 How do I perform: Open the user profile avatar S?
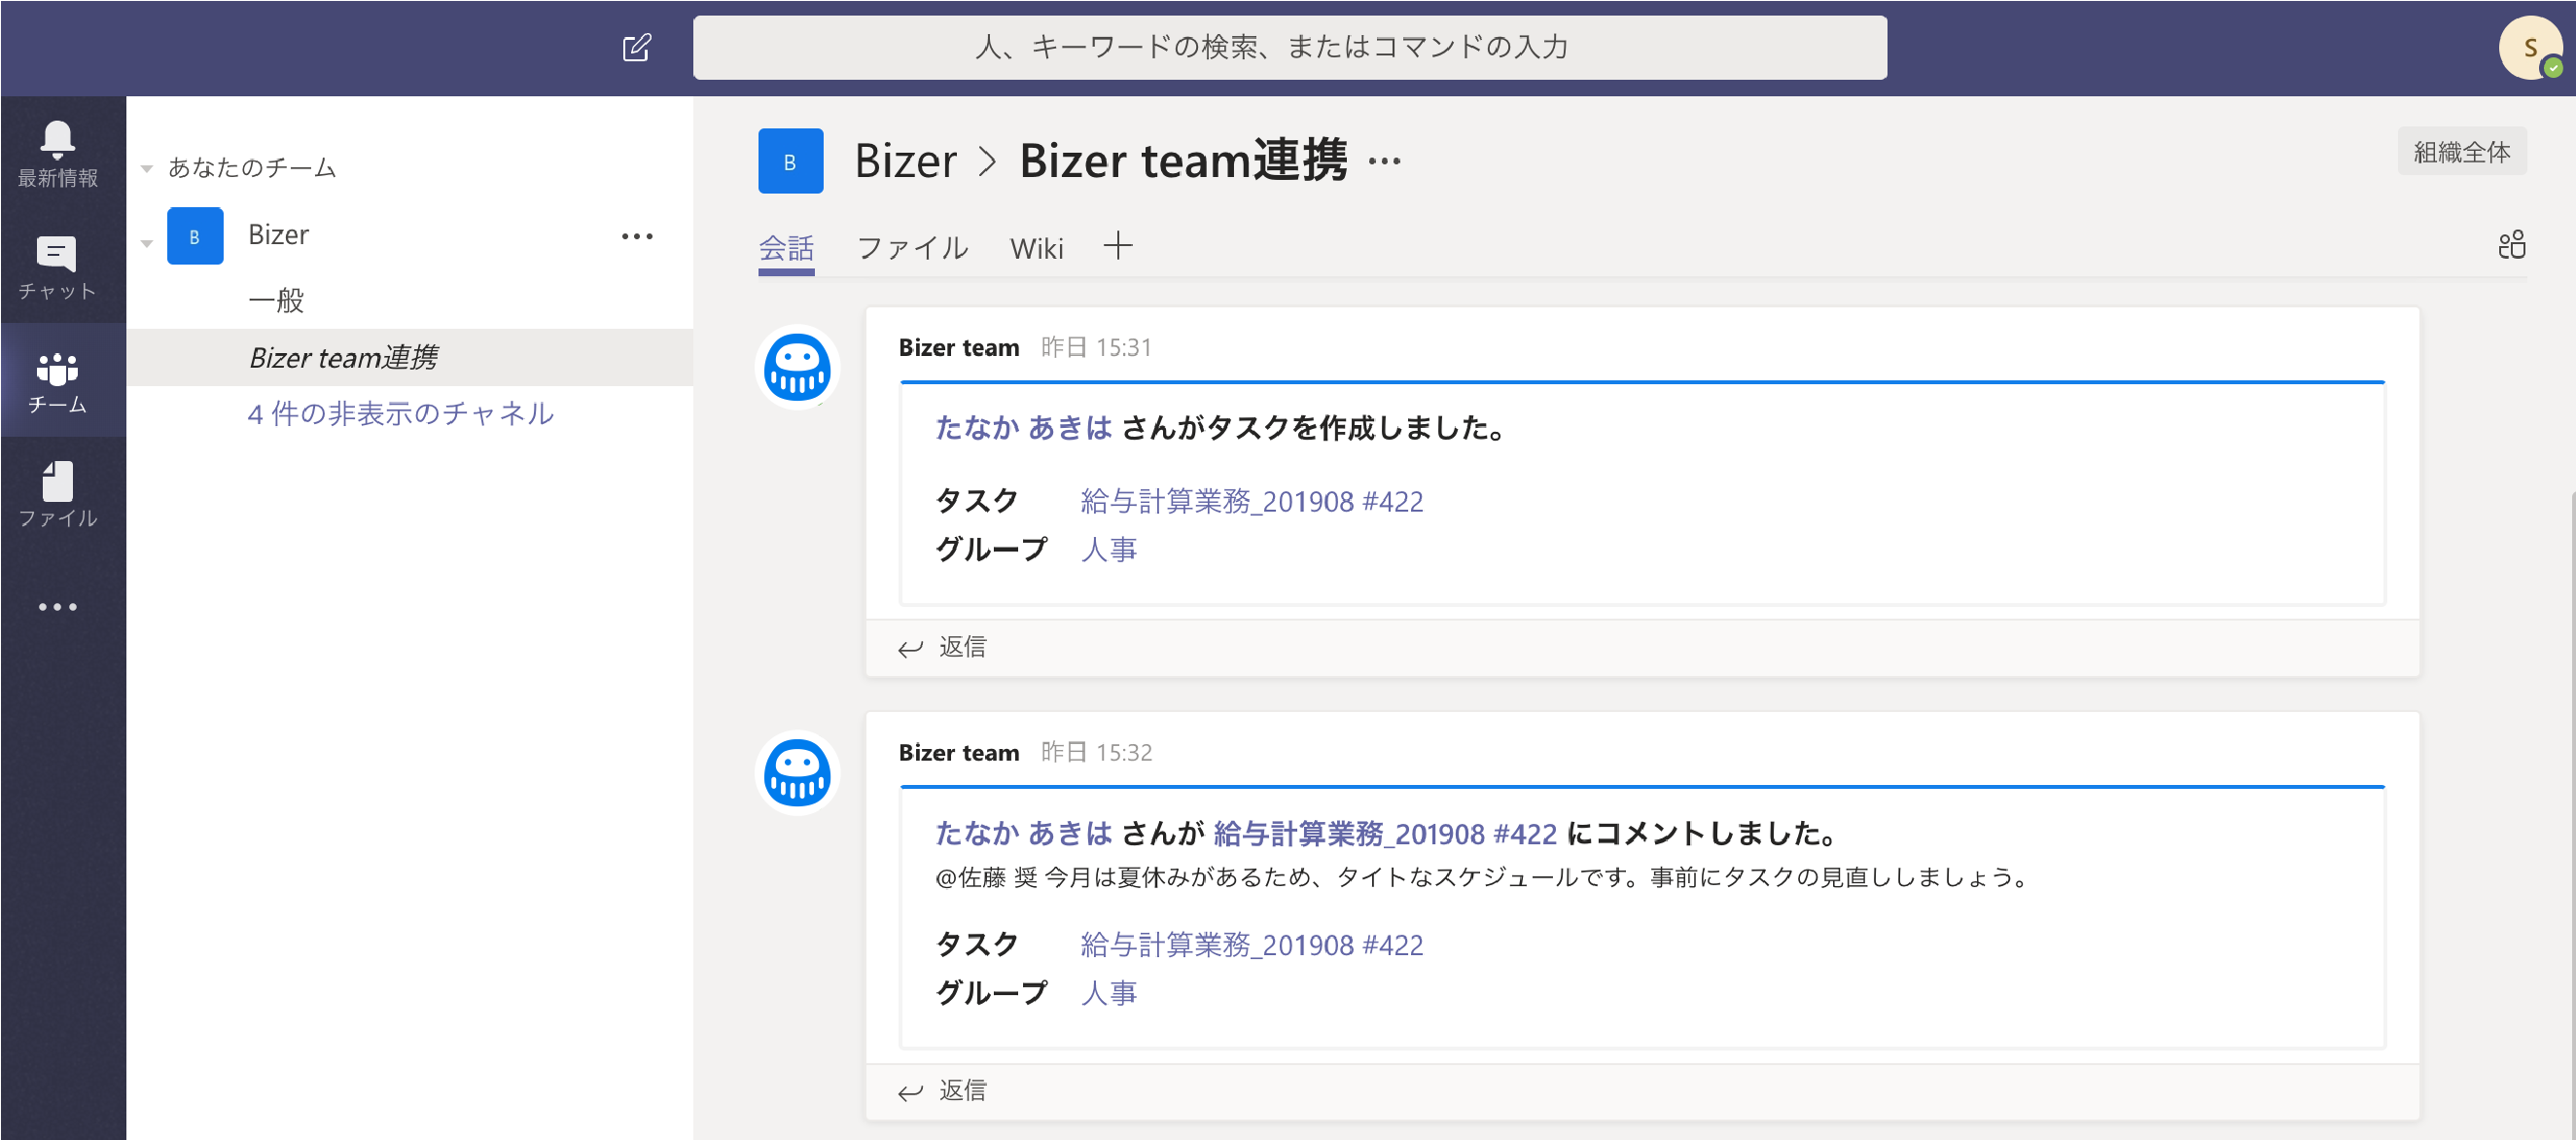(2529, 47)
